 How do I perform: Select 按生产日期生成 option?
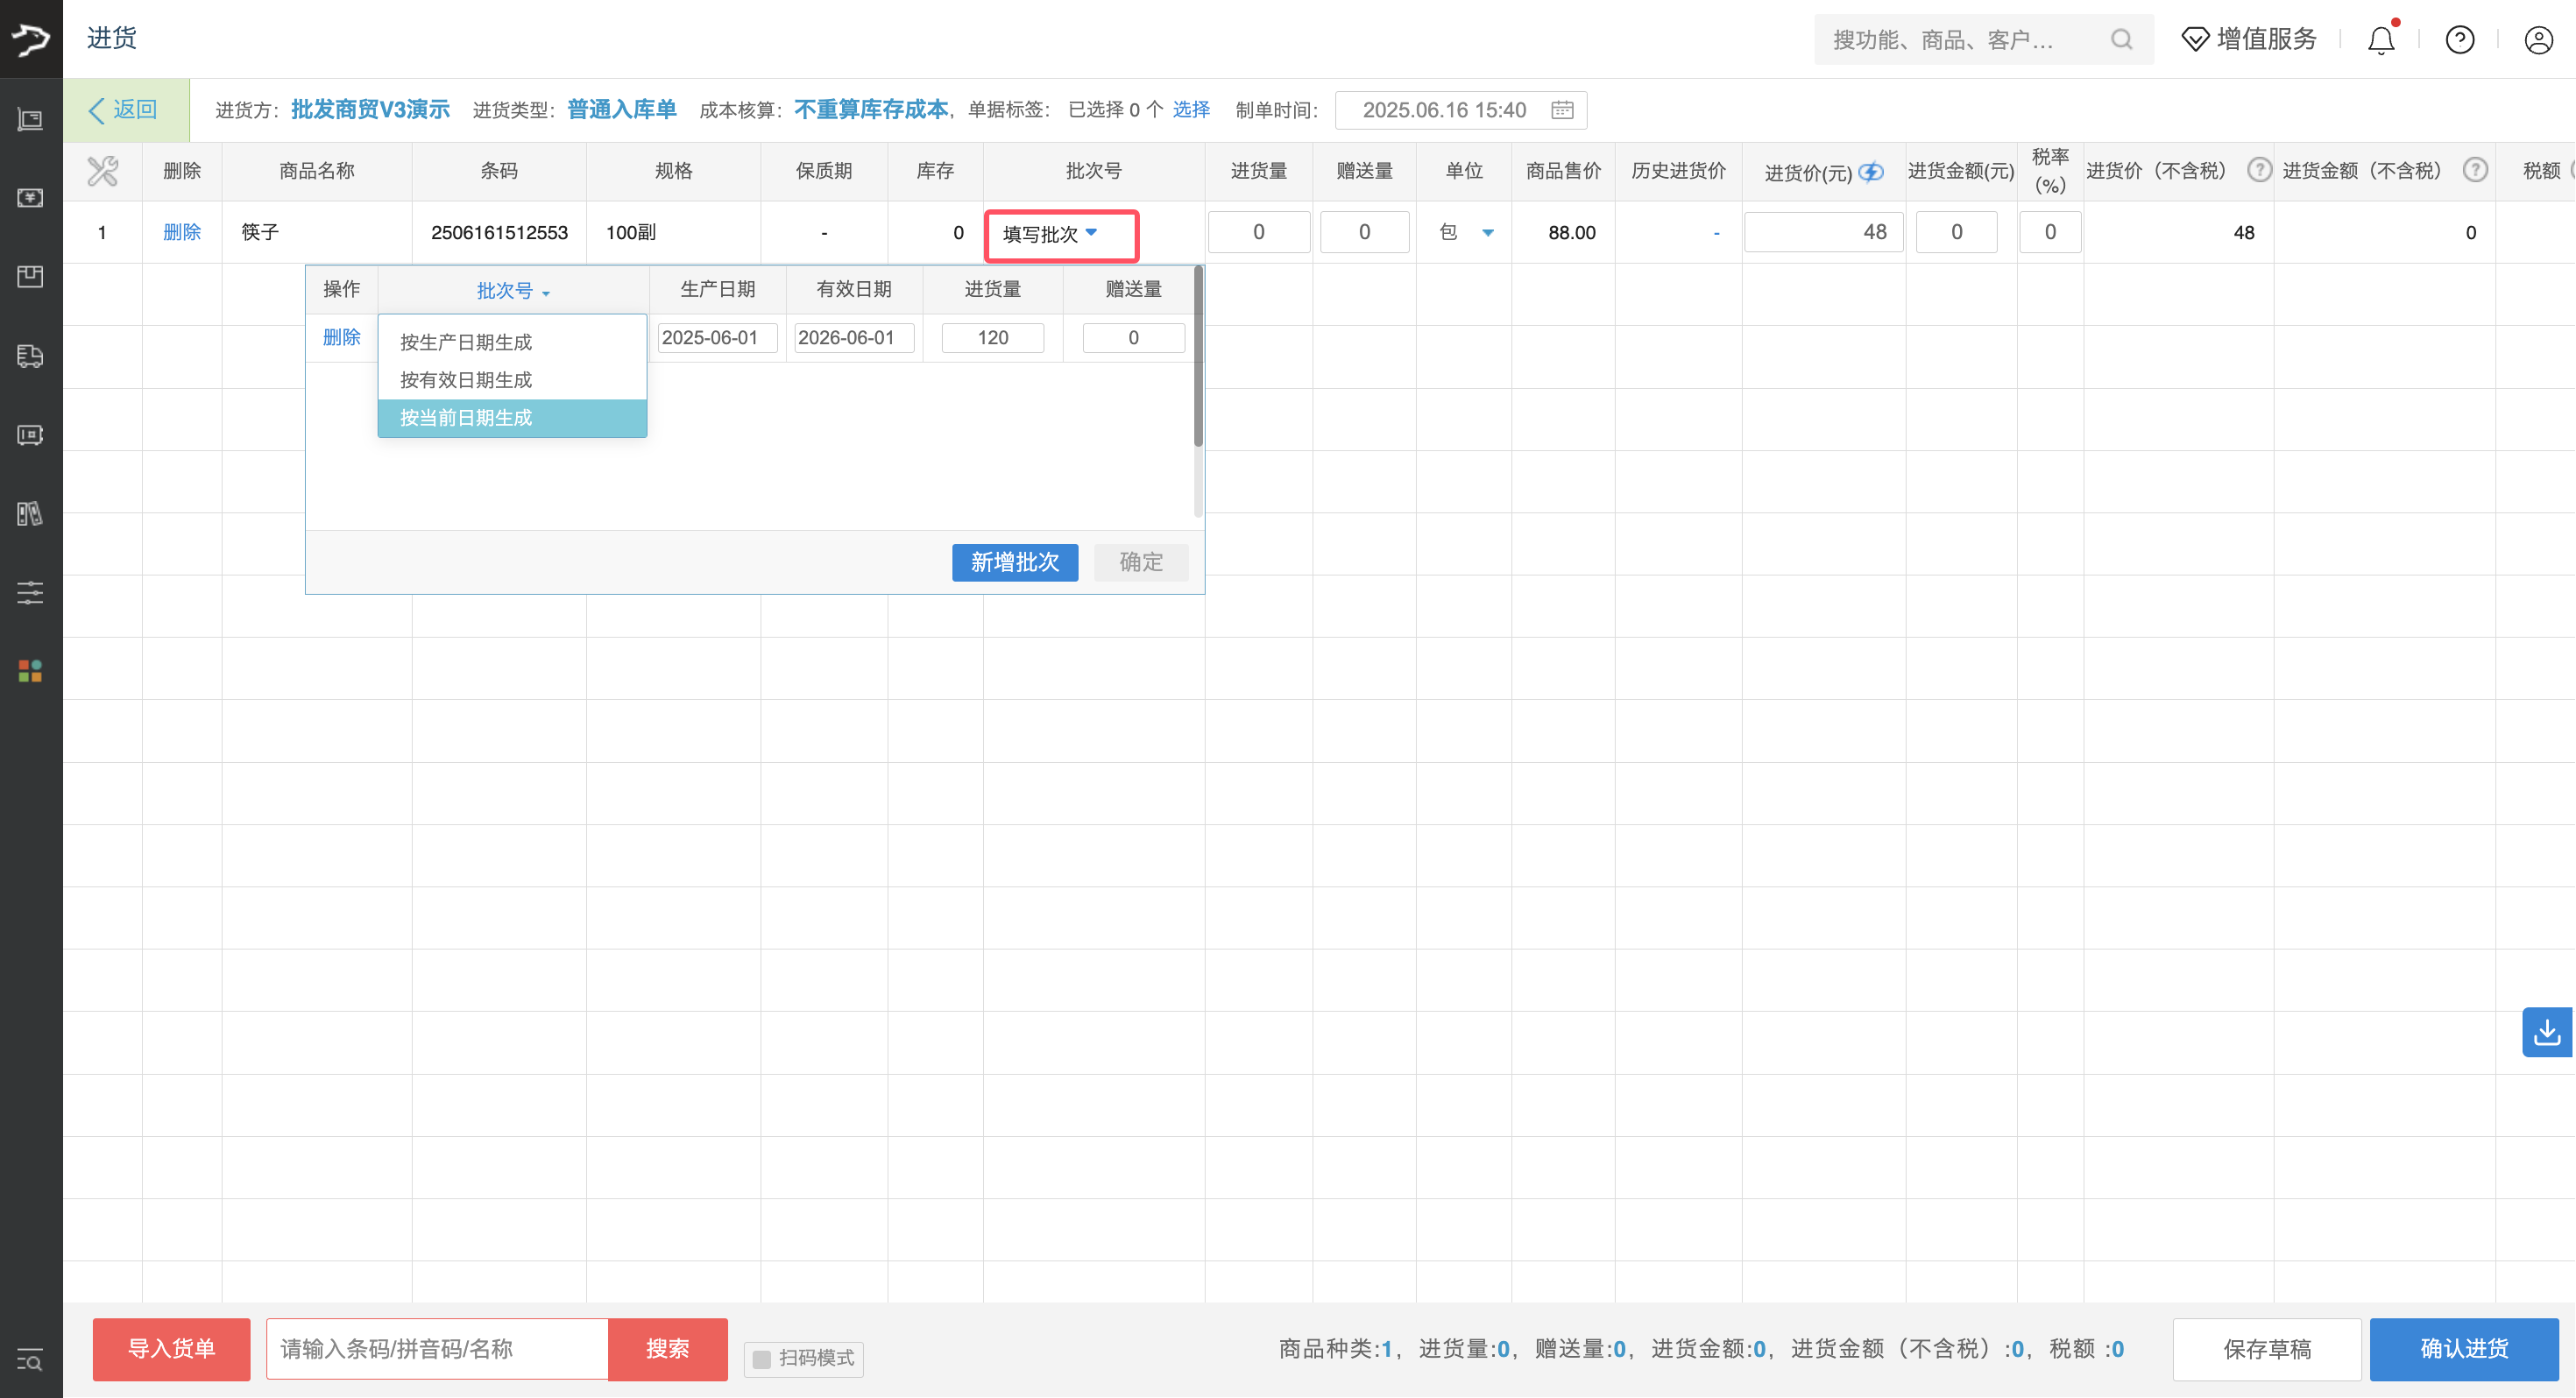pyautogui.click(x=512, y=342)
